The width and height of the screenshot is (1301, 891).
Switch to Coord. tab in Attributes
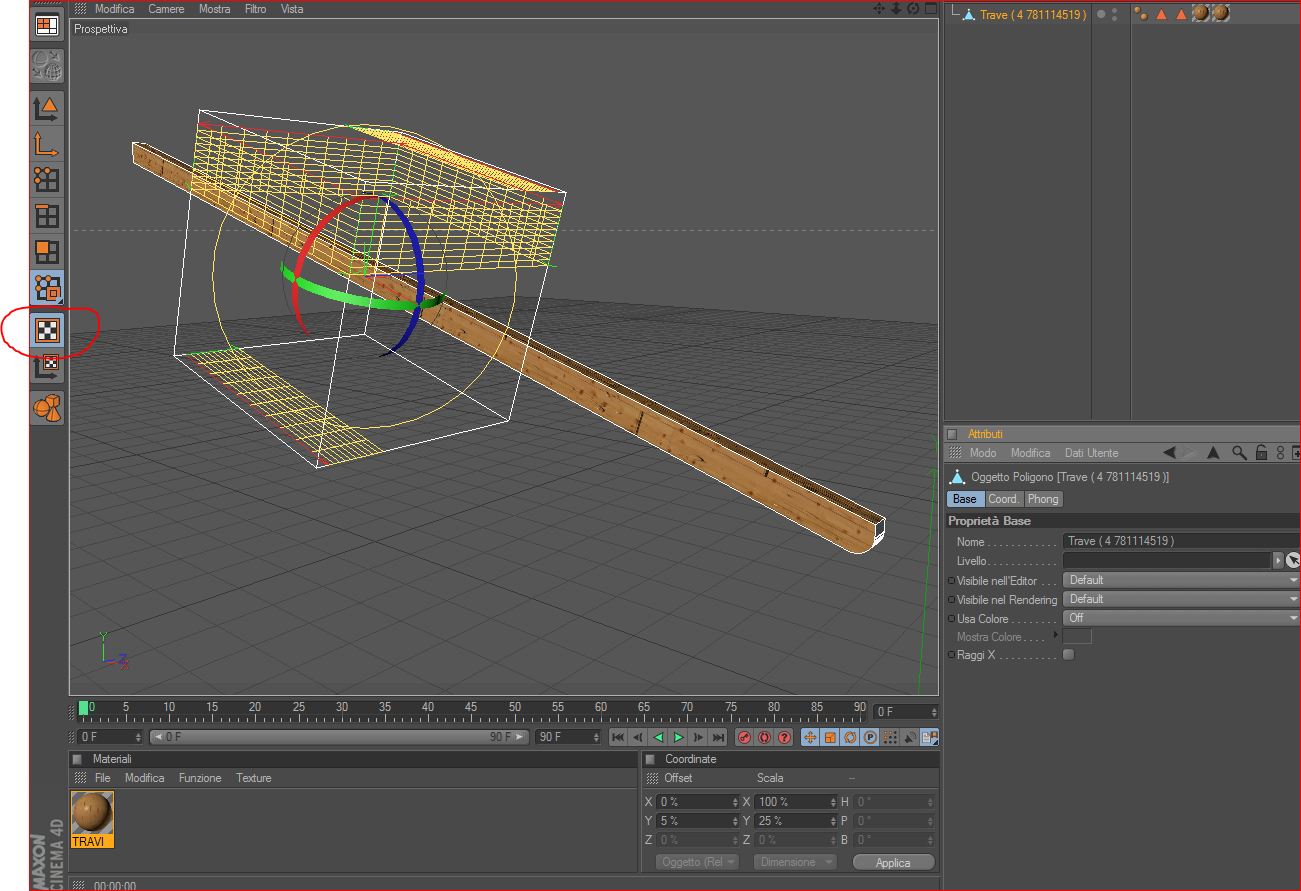pyautogui.click(x=1004, y=499)
